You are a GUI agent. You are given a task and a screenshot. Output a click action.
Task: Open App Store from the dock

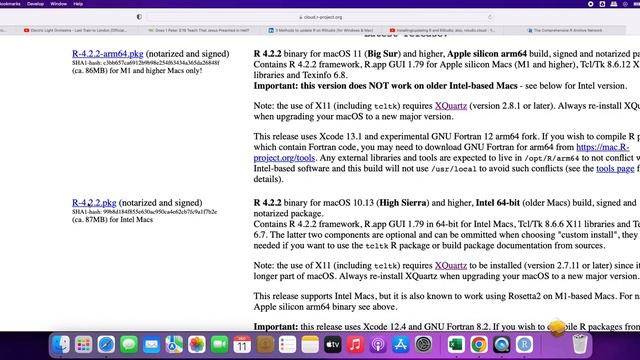(401, 344)
